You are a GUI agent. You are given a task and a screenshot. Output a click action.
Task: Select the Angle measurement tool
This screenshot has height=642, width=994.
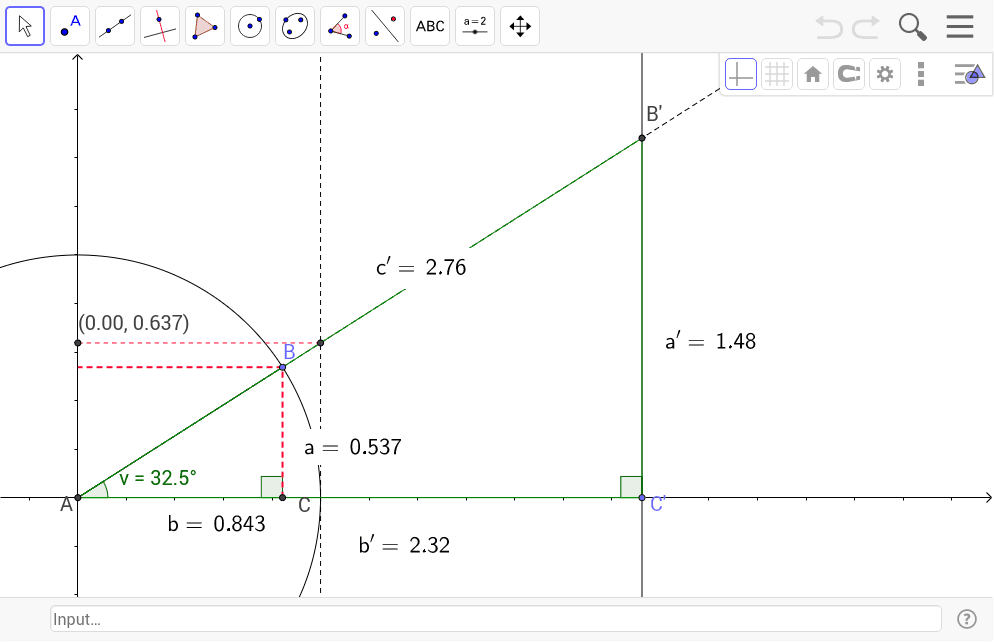pyautogui.click(x=340, y=26)
